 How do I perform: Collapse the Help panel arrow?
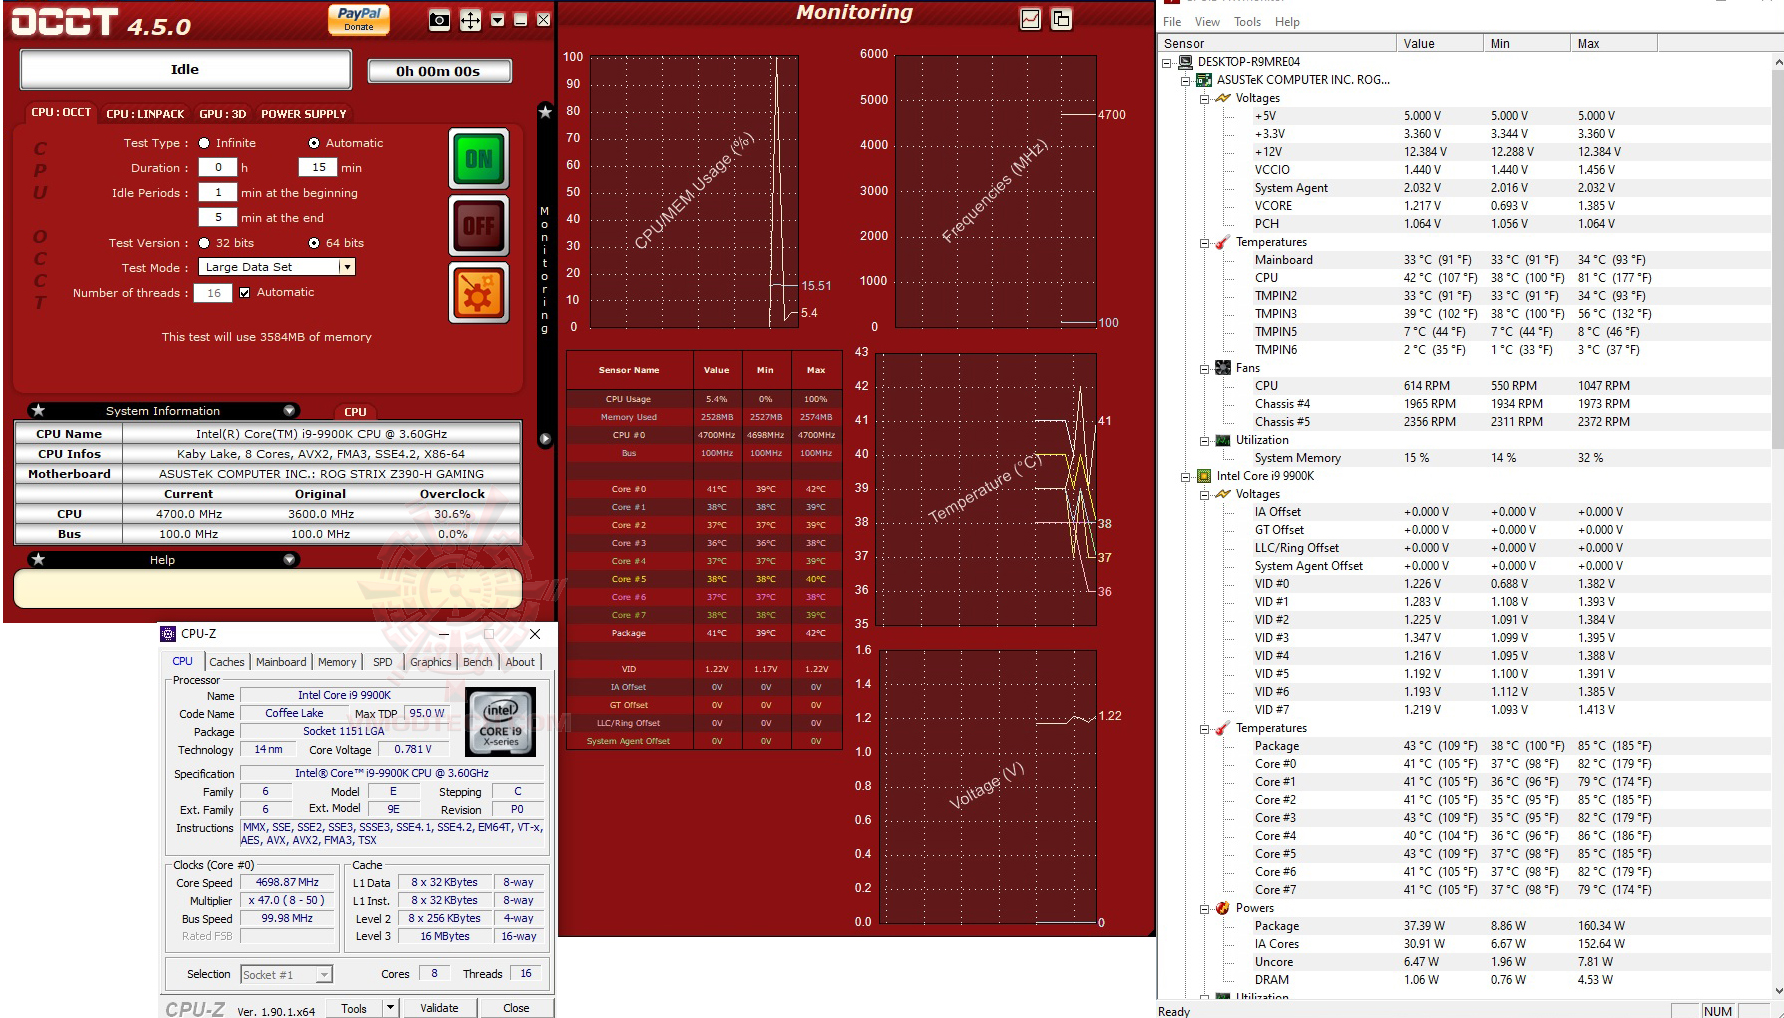[x=289, y=559]
